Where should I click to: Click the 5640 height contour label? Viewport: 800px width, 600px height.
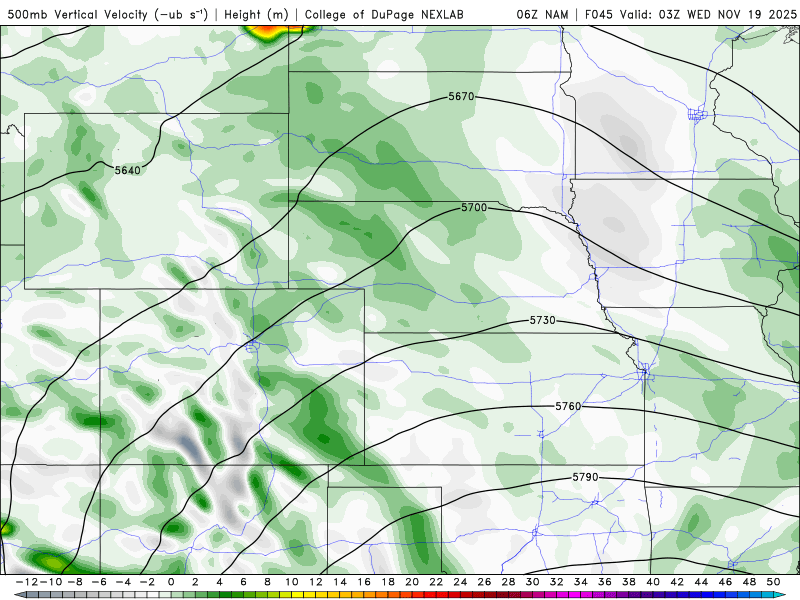point(127,170)
